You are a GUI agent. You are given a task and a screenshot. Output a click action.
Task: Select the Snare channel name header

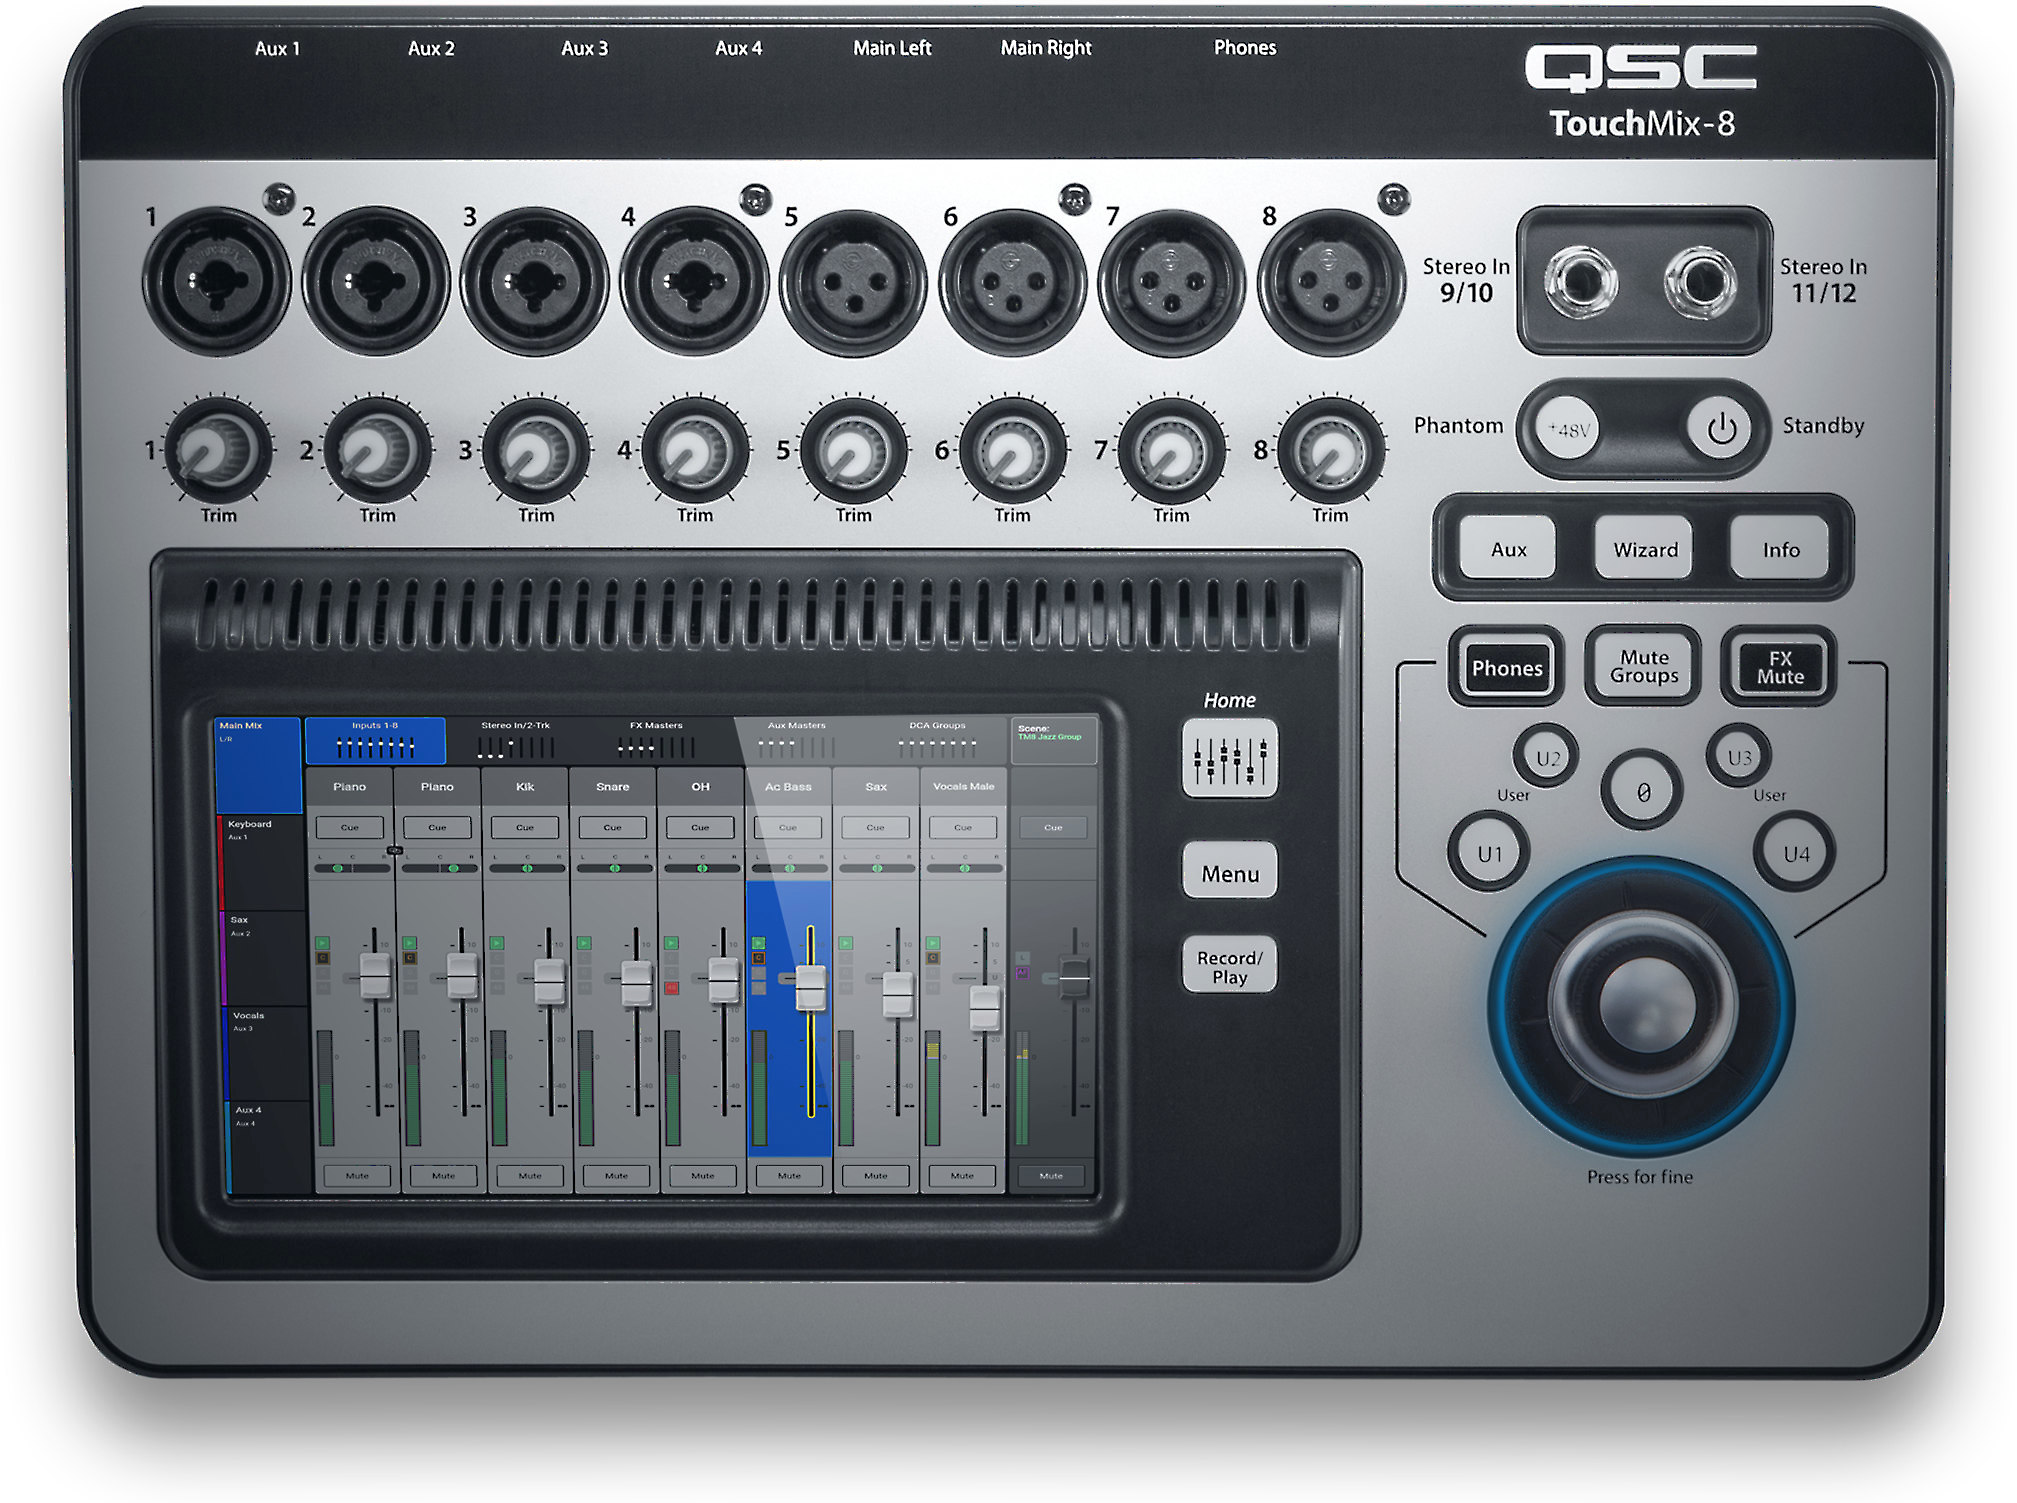[612, 786]
